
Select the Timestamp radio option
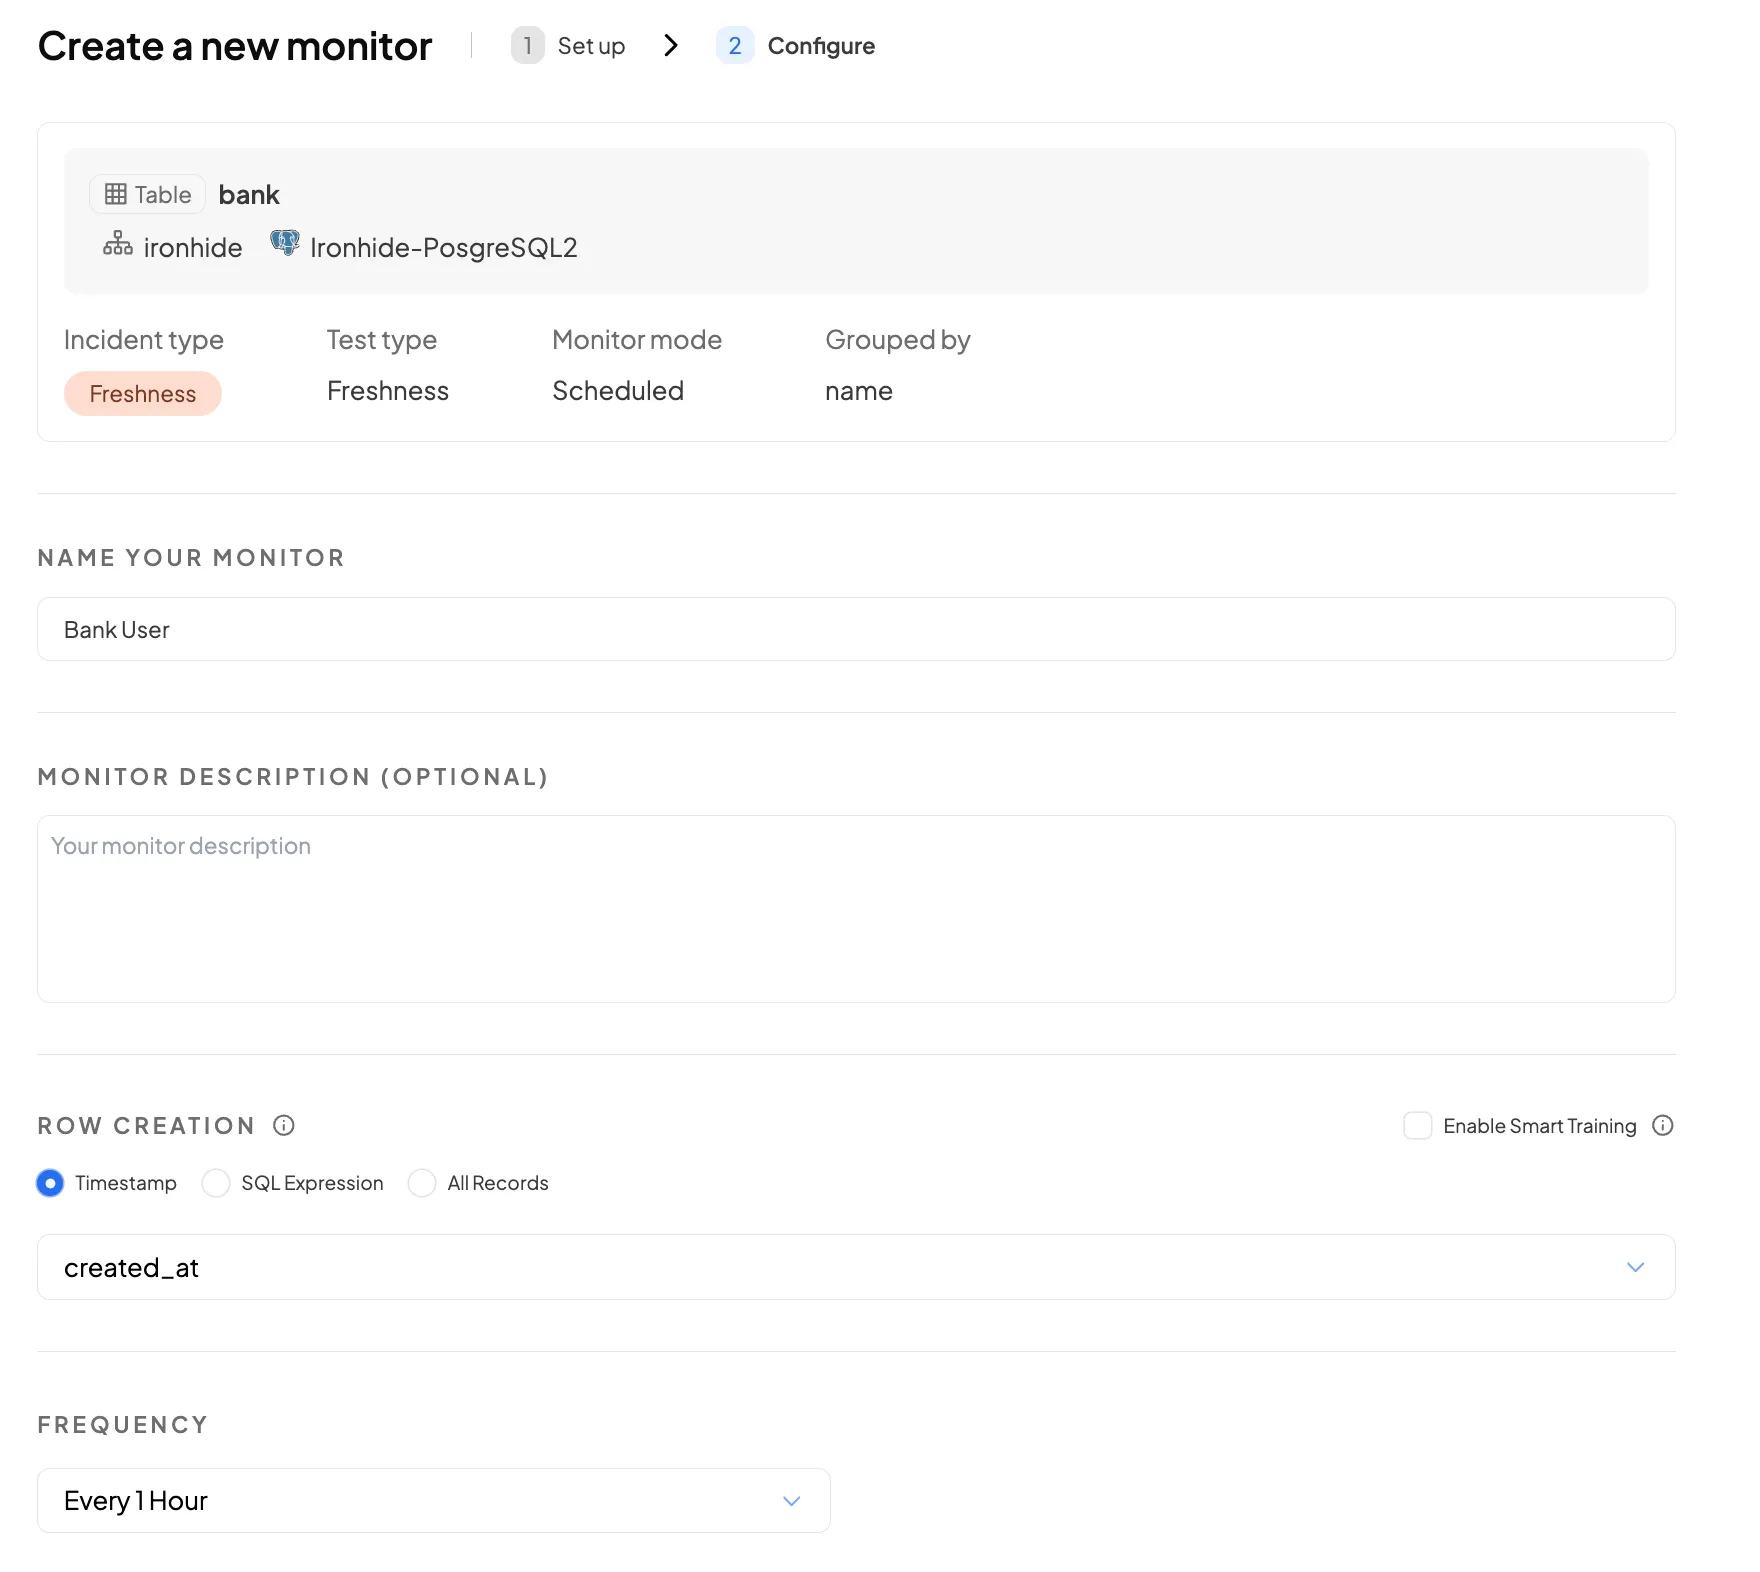click(x=50, y=1183)
